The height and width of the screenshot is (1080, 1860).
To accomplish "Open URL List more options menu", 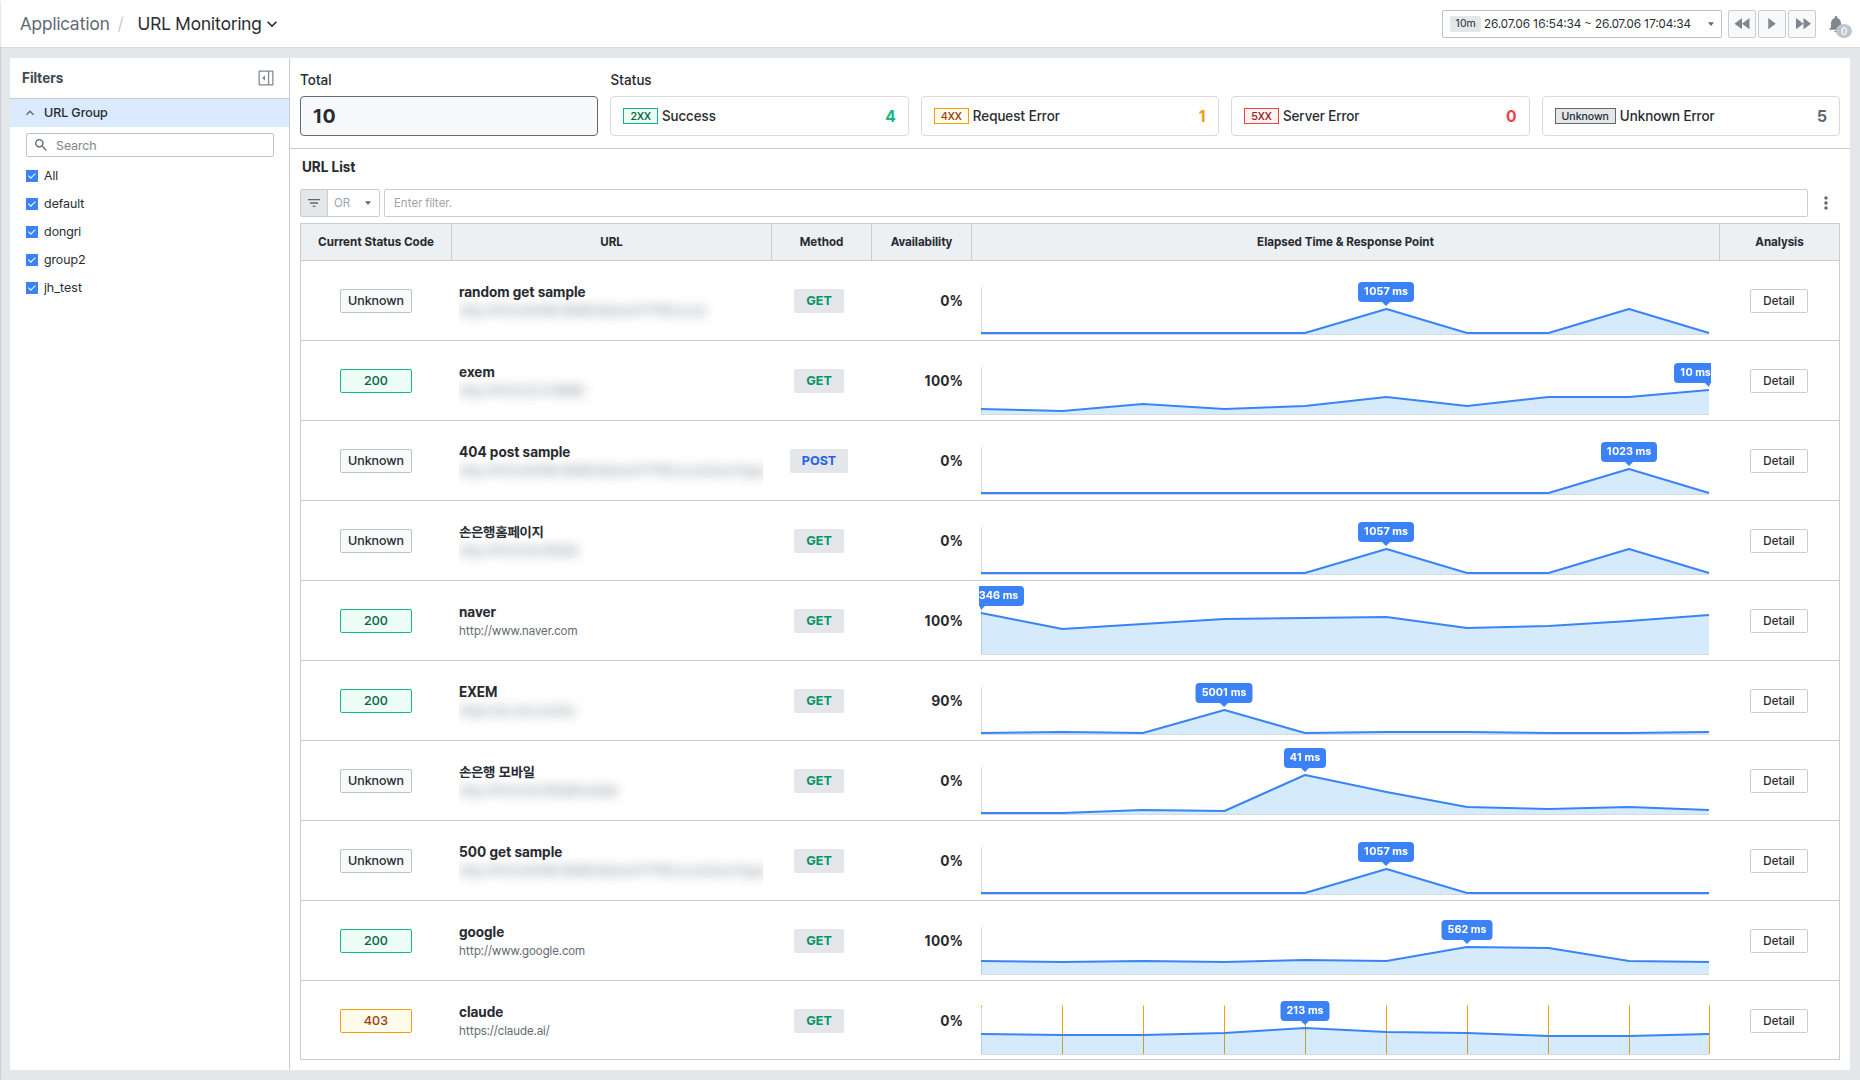I will click(1826, 203).
